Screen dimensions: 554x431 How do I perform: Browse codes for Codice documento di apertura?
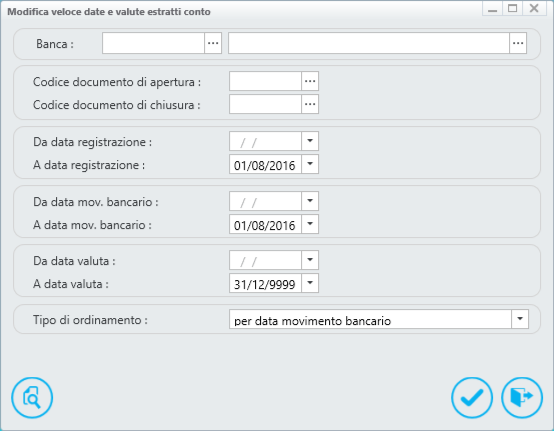pyautogui.click(x=310, y=81)
